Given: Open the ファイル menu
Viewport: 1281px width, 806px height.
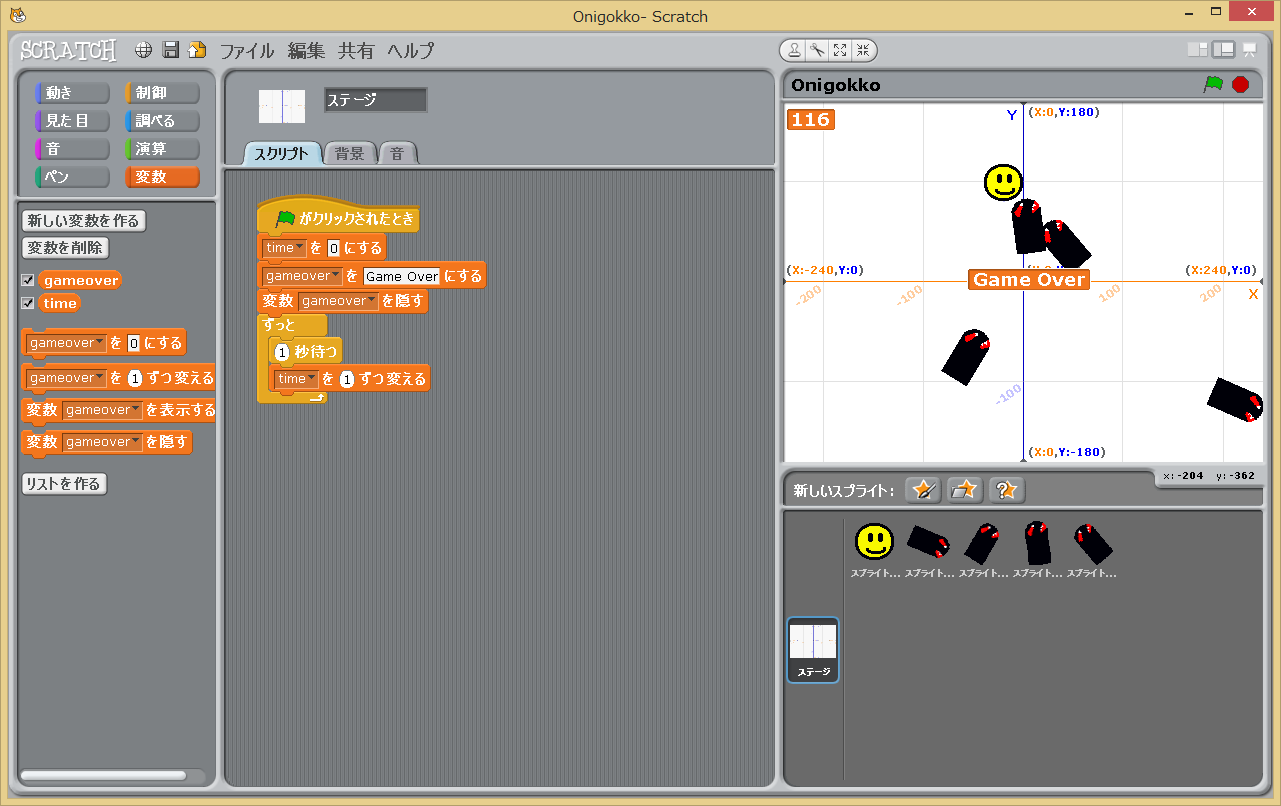Looking at the screenshot, I should 247,50.
